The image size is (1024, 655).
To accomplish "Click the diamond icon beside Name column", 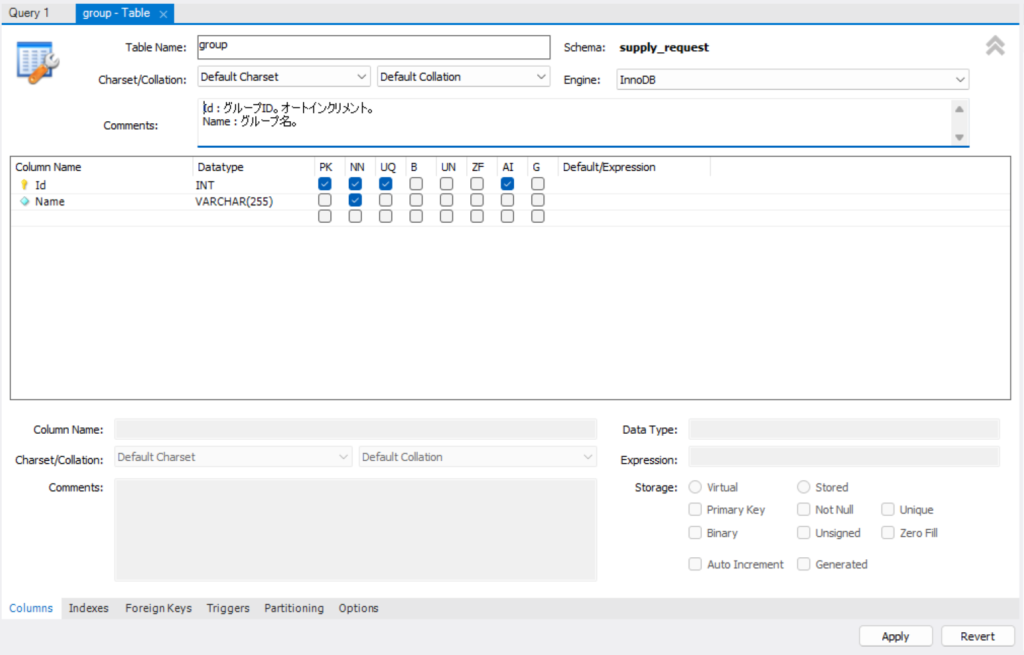I will coord(25,201).
